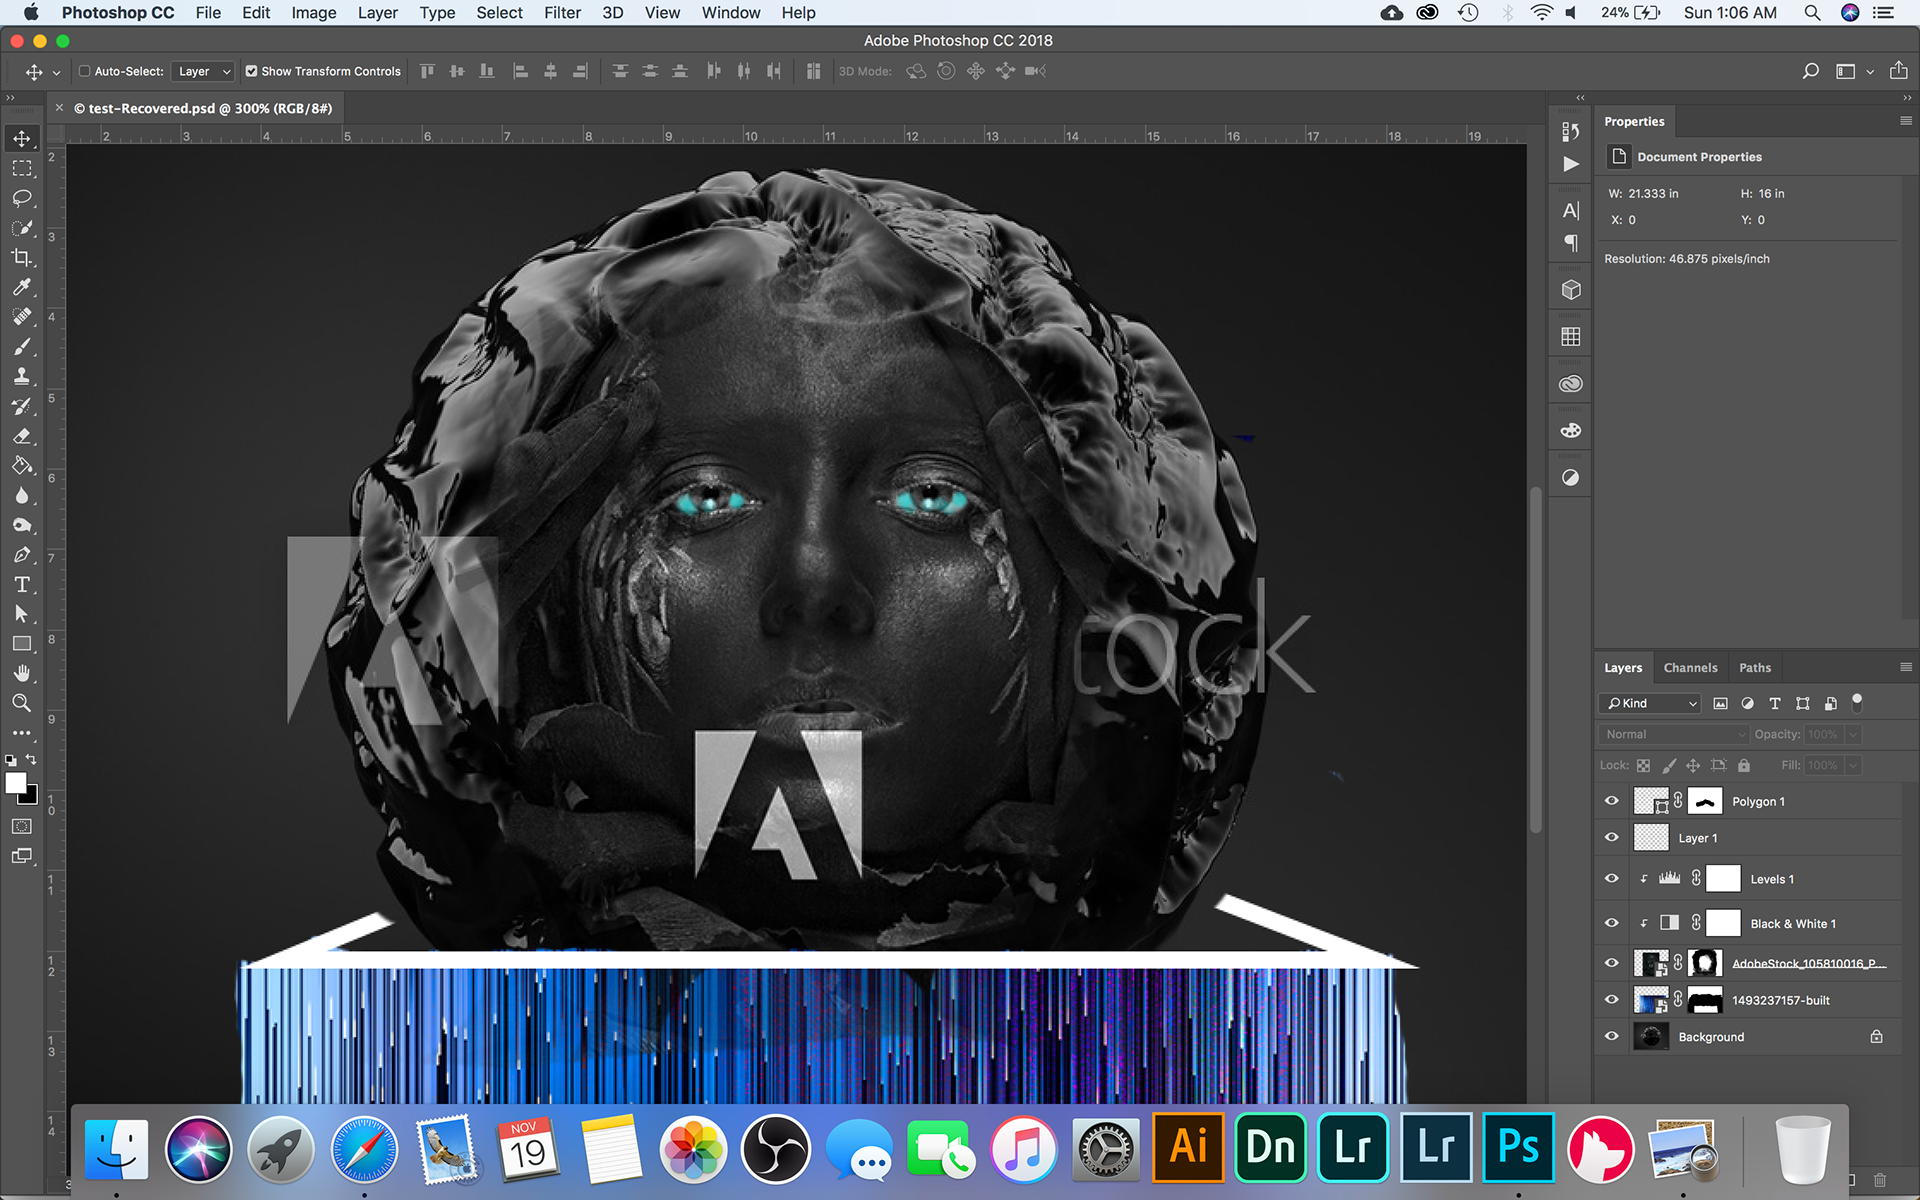Select the Paint Bucket tool
This screenshot has height=1200, width=1920.
coord(22,466)
